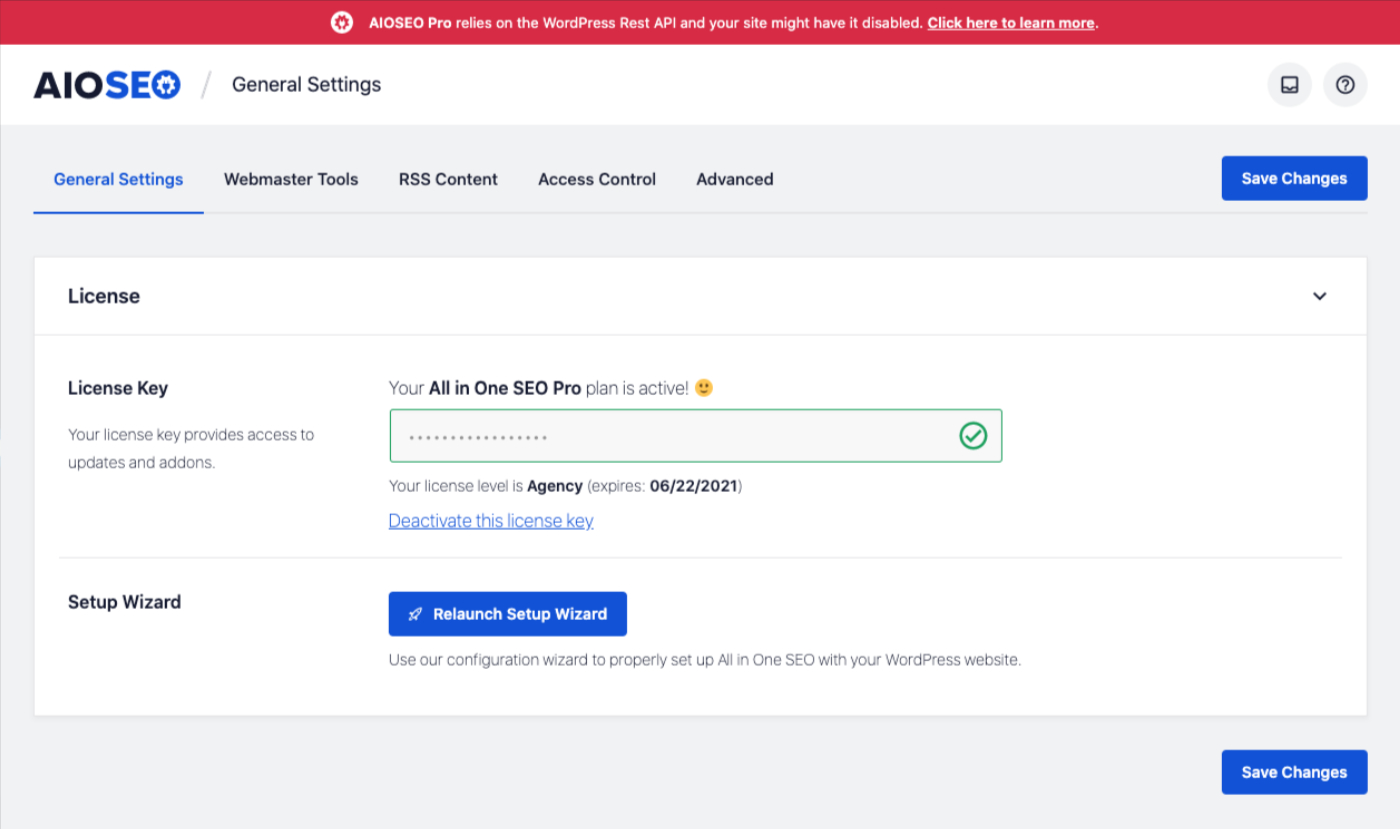Click the configuration wizard description text

point(705,660)
